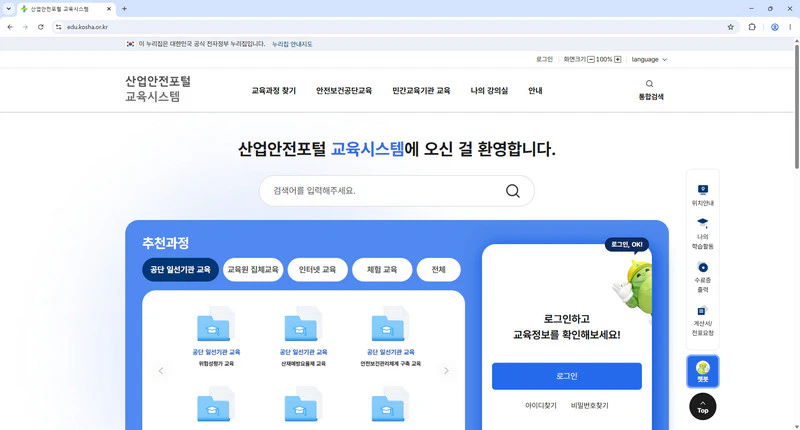The image size is (800, 430).
Task: Click 산업안전포털 교육시스템 logo
Action: [x=158, y=89]
